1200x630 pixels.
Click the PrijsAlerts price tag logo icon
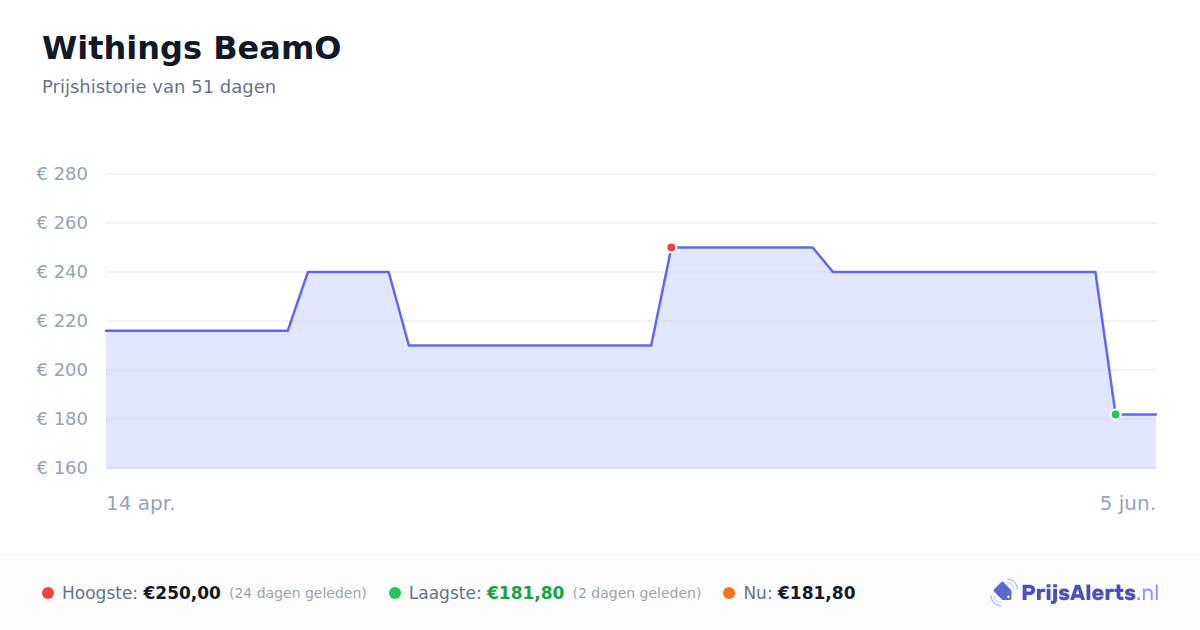point(1003,593)
